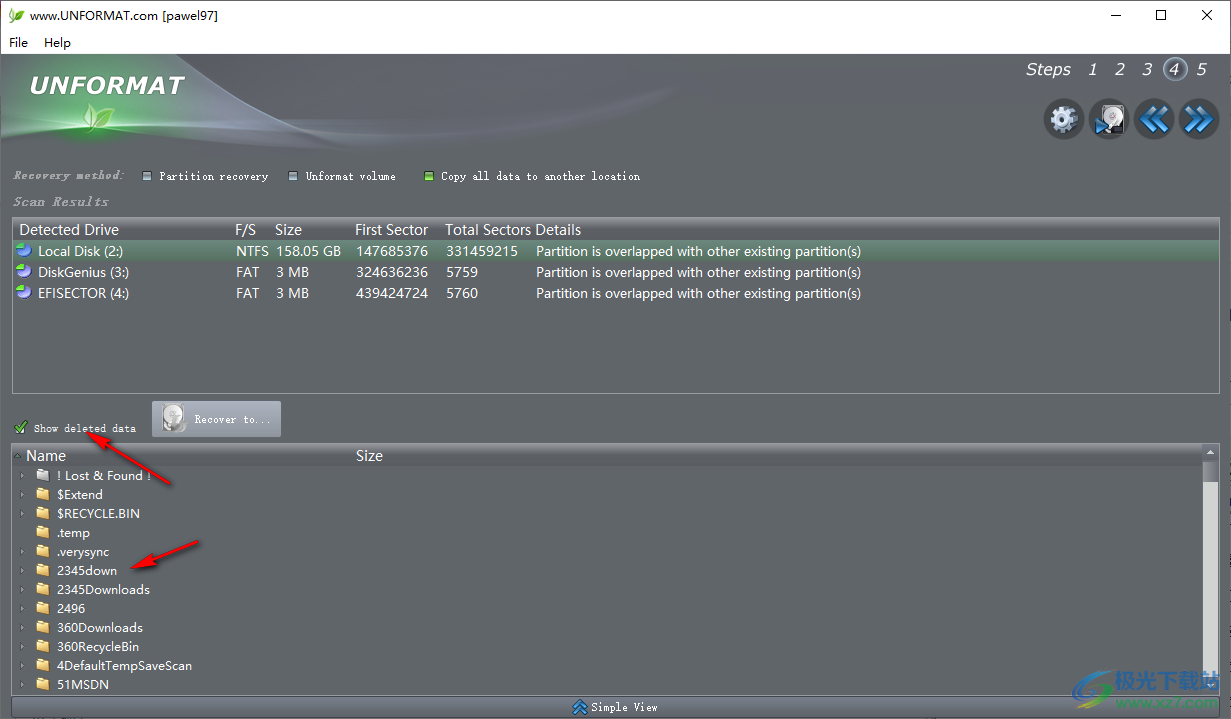Click the 2345Downloads folder icon
Viewport: 1231px width, 719px height.
(42, 589)
